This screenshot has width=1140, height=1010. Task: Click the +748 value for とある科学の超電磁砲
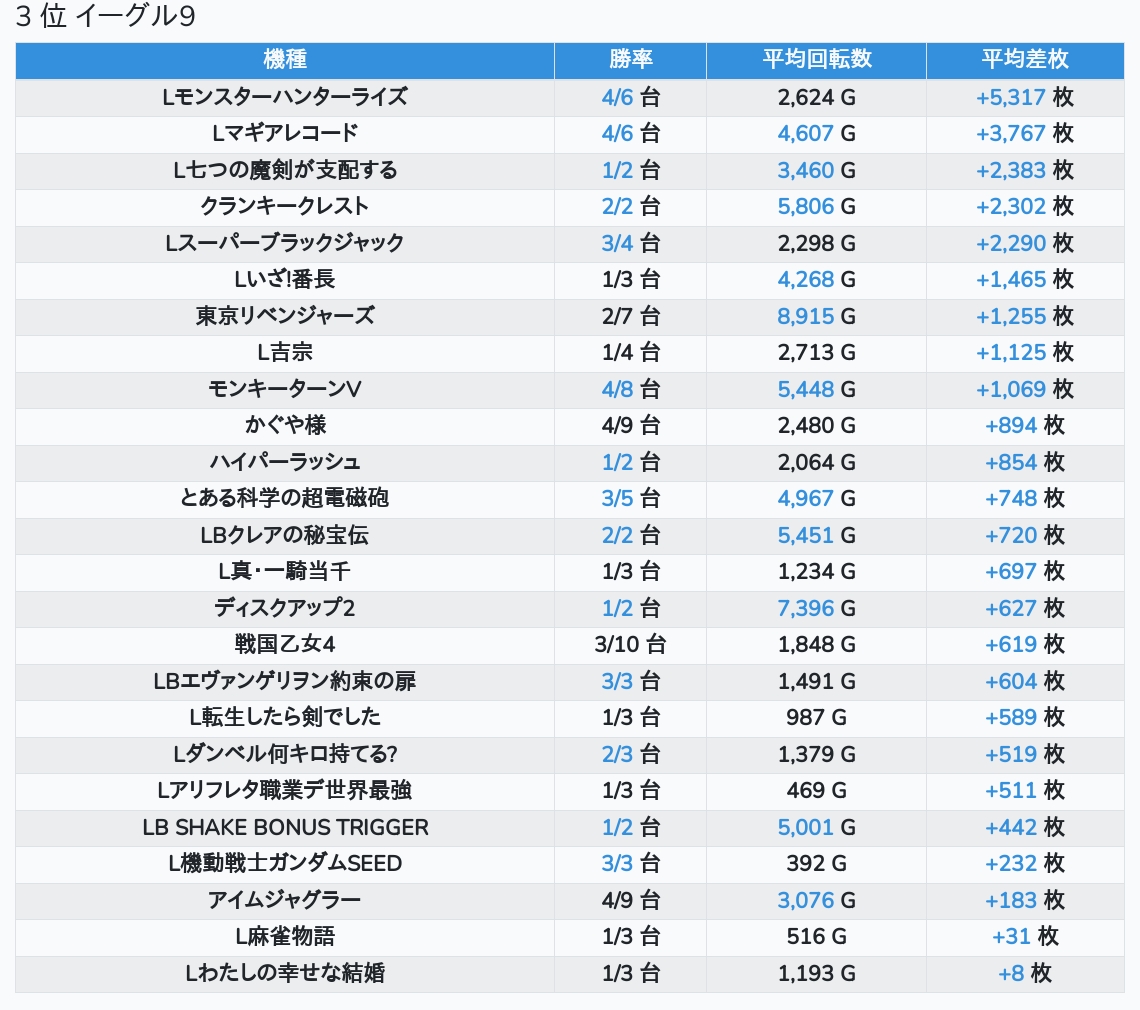[x=1010, y=498]
